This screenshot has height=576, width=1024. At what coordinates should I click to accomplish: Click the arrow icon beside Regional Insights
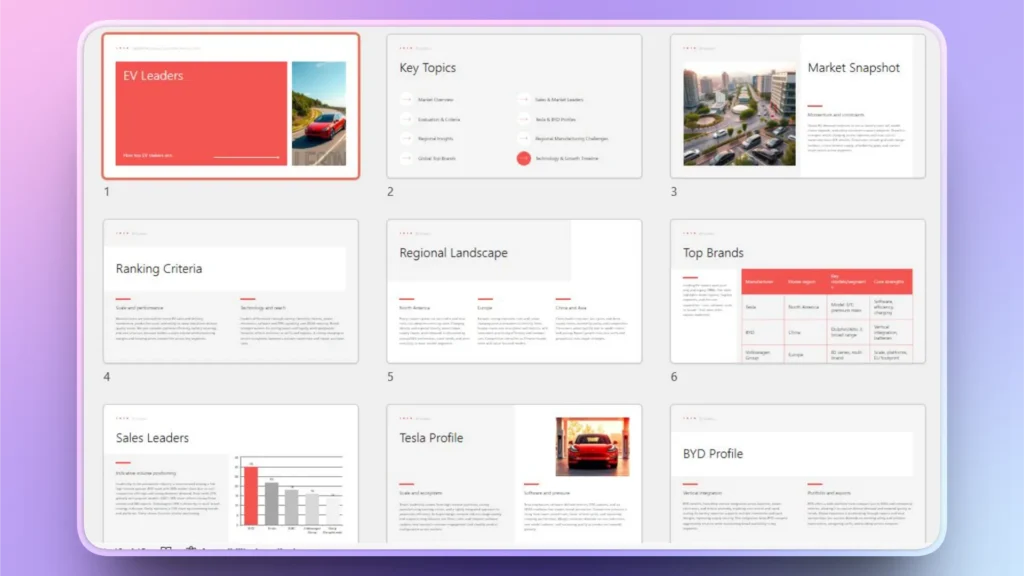coord(407,138)
